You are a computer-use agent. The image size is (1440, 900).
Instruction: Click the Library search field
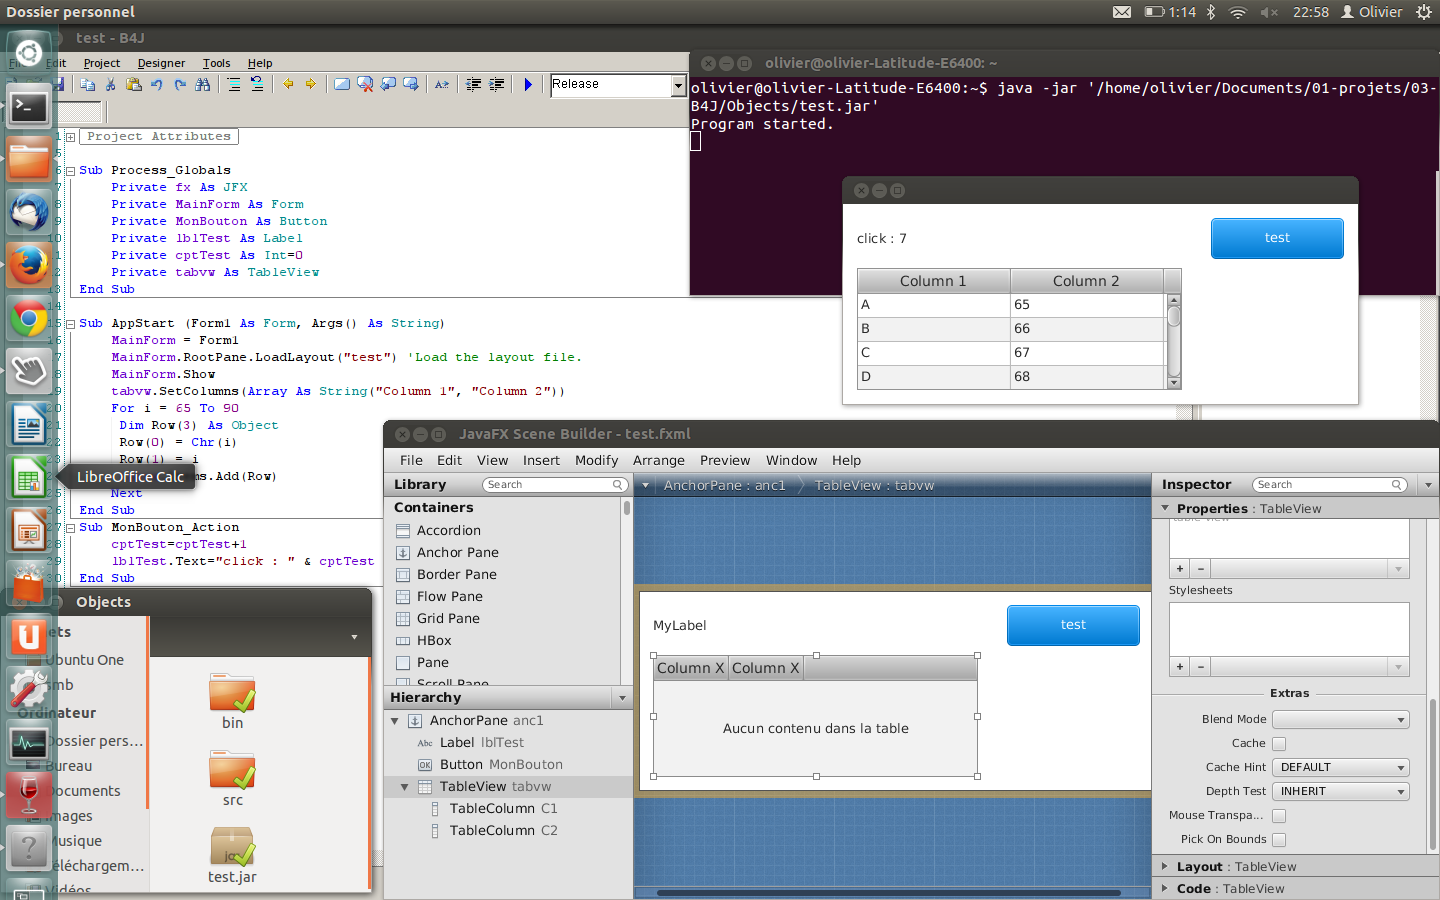click(x=555, y=485)
